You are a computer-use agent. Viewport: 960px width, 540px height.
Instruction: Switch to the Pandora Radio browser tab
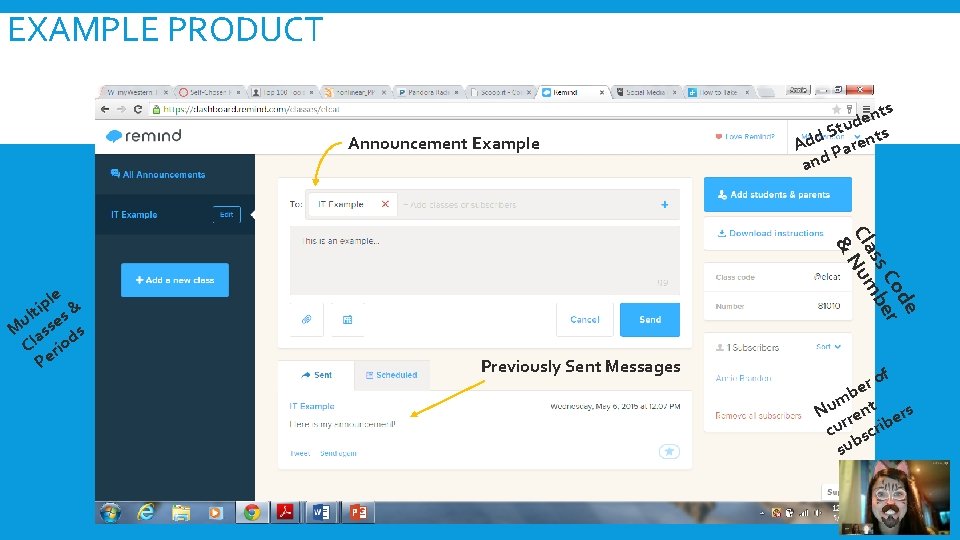pos(429,92)
